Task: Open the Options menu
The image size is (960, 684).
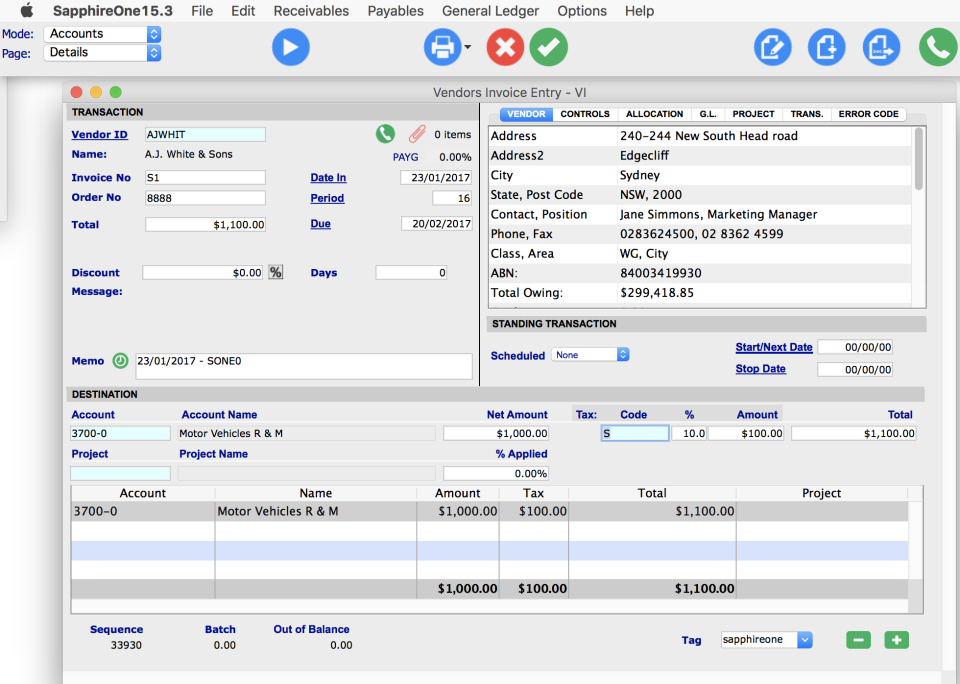Action: tap(582, 10)
